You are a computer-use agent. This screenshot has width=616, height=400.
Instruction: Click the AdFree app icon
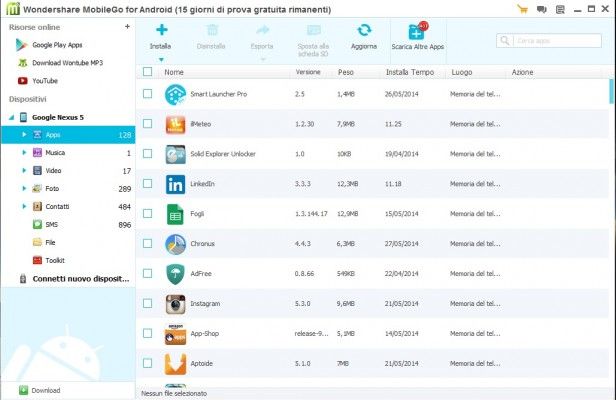[x=175, y=274]
